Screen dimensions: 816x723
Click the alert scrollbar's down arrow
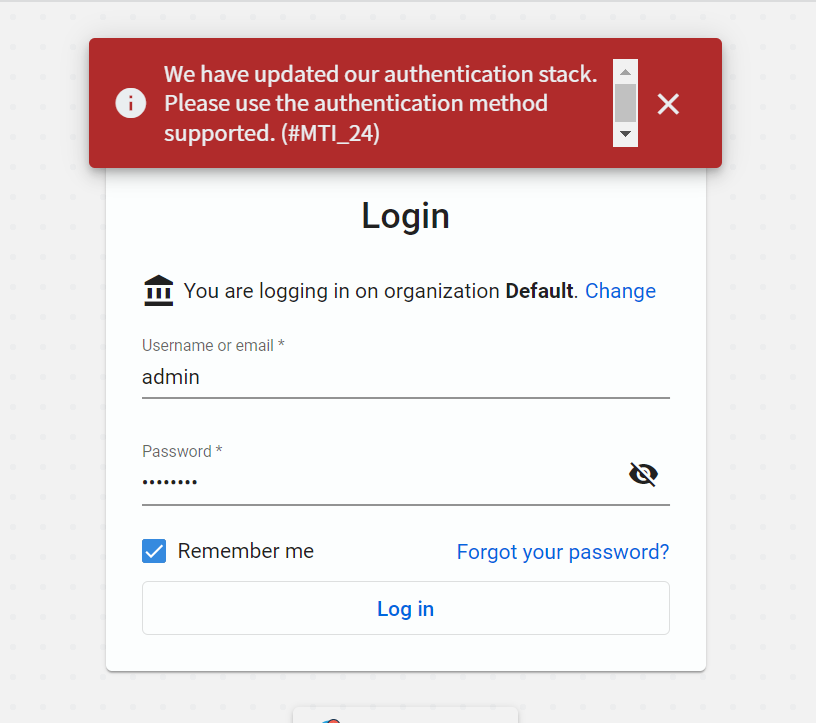(626, 134)
